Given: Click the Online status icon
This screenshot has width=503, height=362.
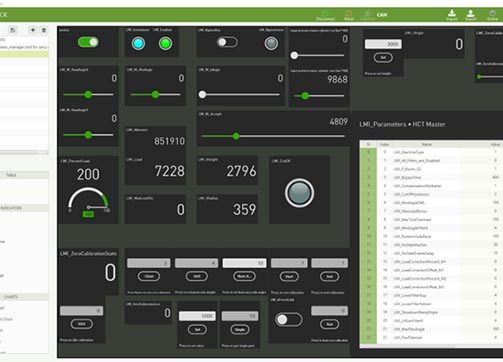Looking at the screenshot, I should [492, 15].
